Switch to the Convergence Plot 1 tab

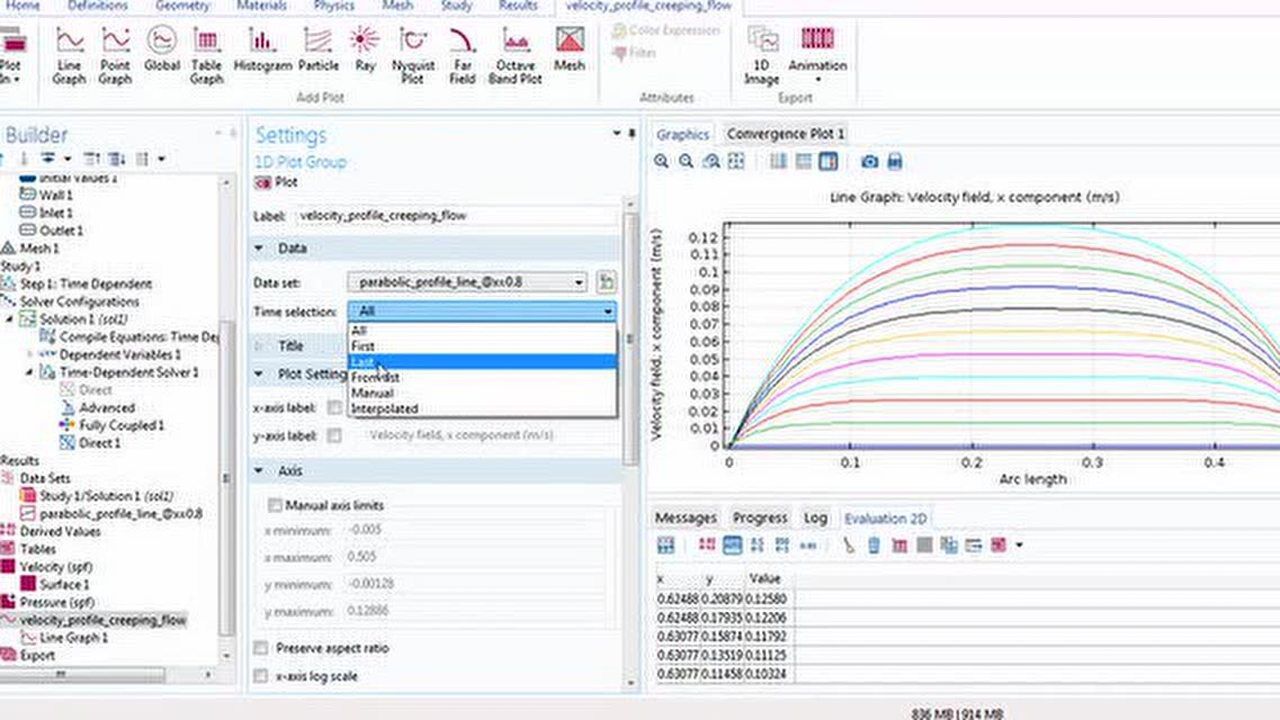(785, 134)
